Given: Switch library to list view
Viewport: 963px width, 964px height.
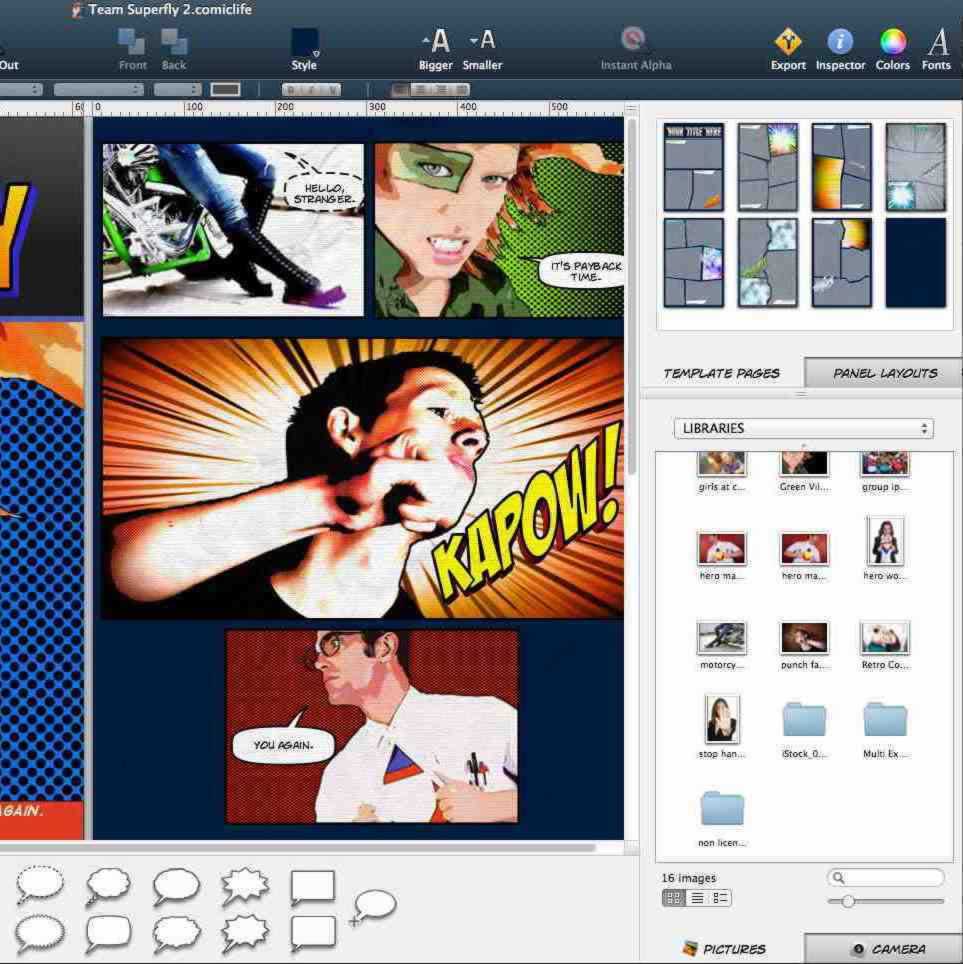Looking at the screenshot, I should 697,899.
